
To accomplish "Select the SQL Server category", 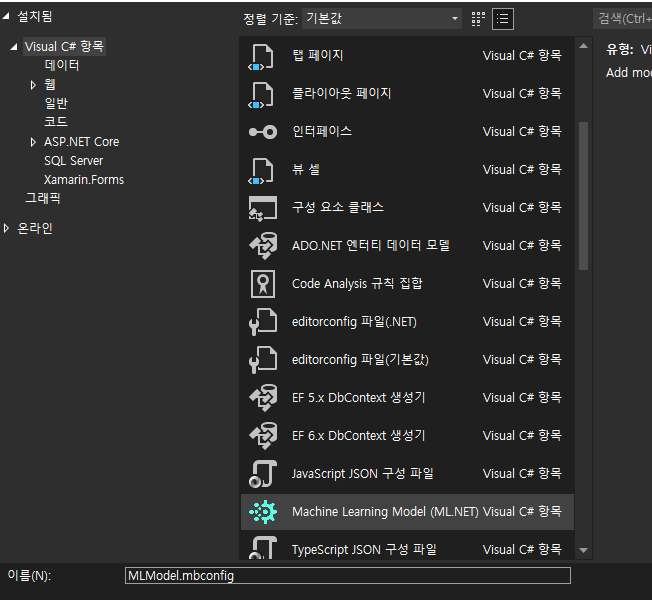I will coord(74,161).
